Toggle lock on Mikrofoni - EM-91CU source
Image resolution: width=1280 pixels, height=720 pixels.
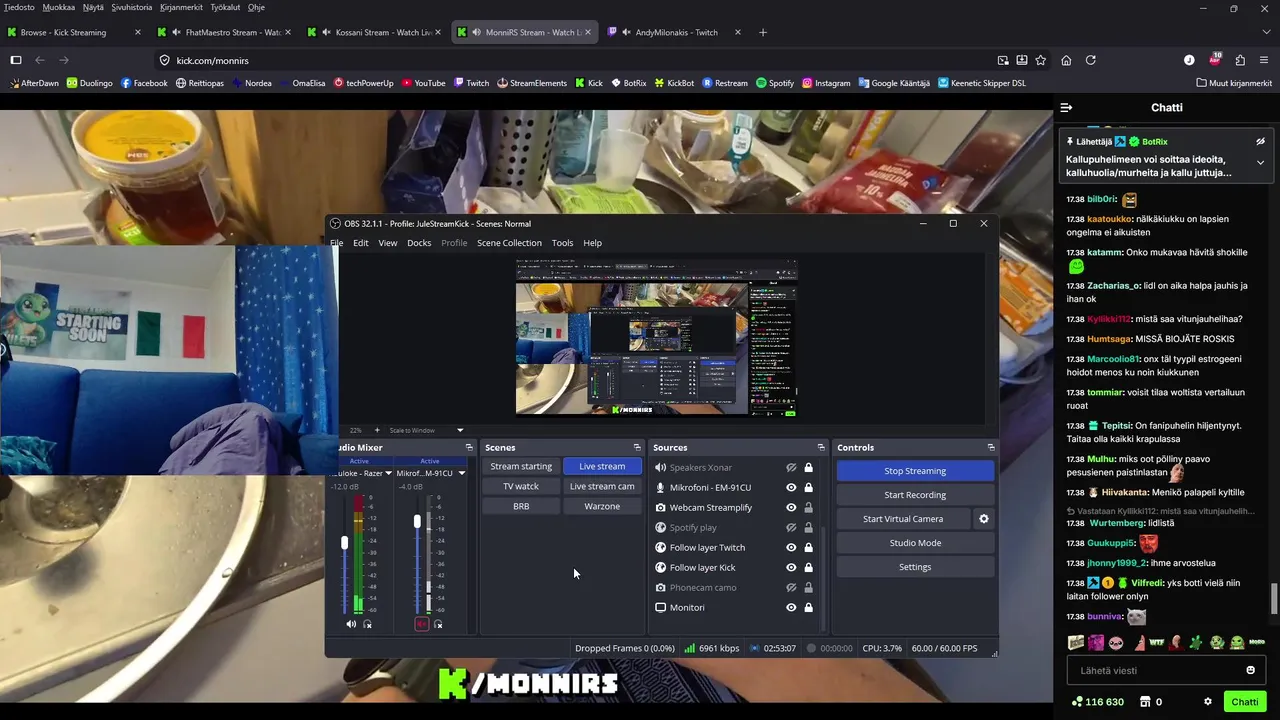coord(808,488)
